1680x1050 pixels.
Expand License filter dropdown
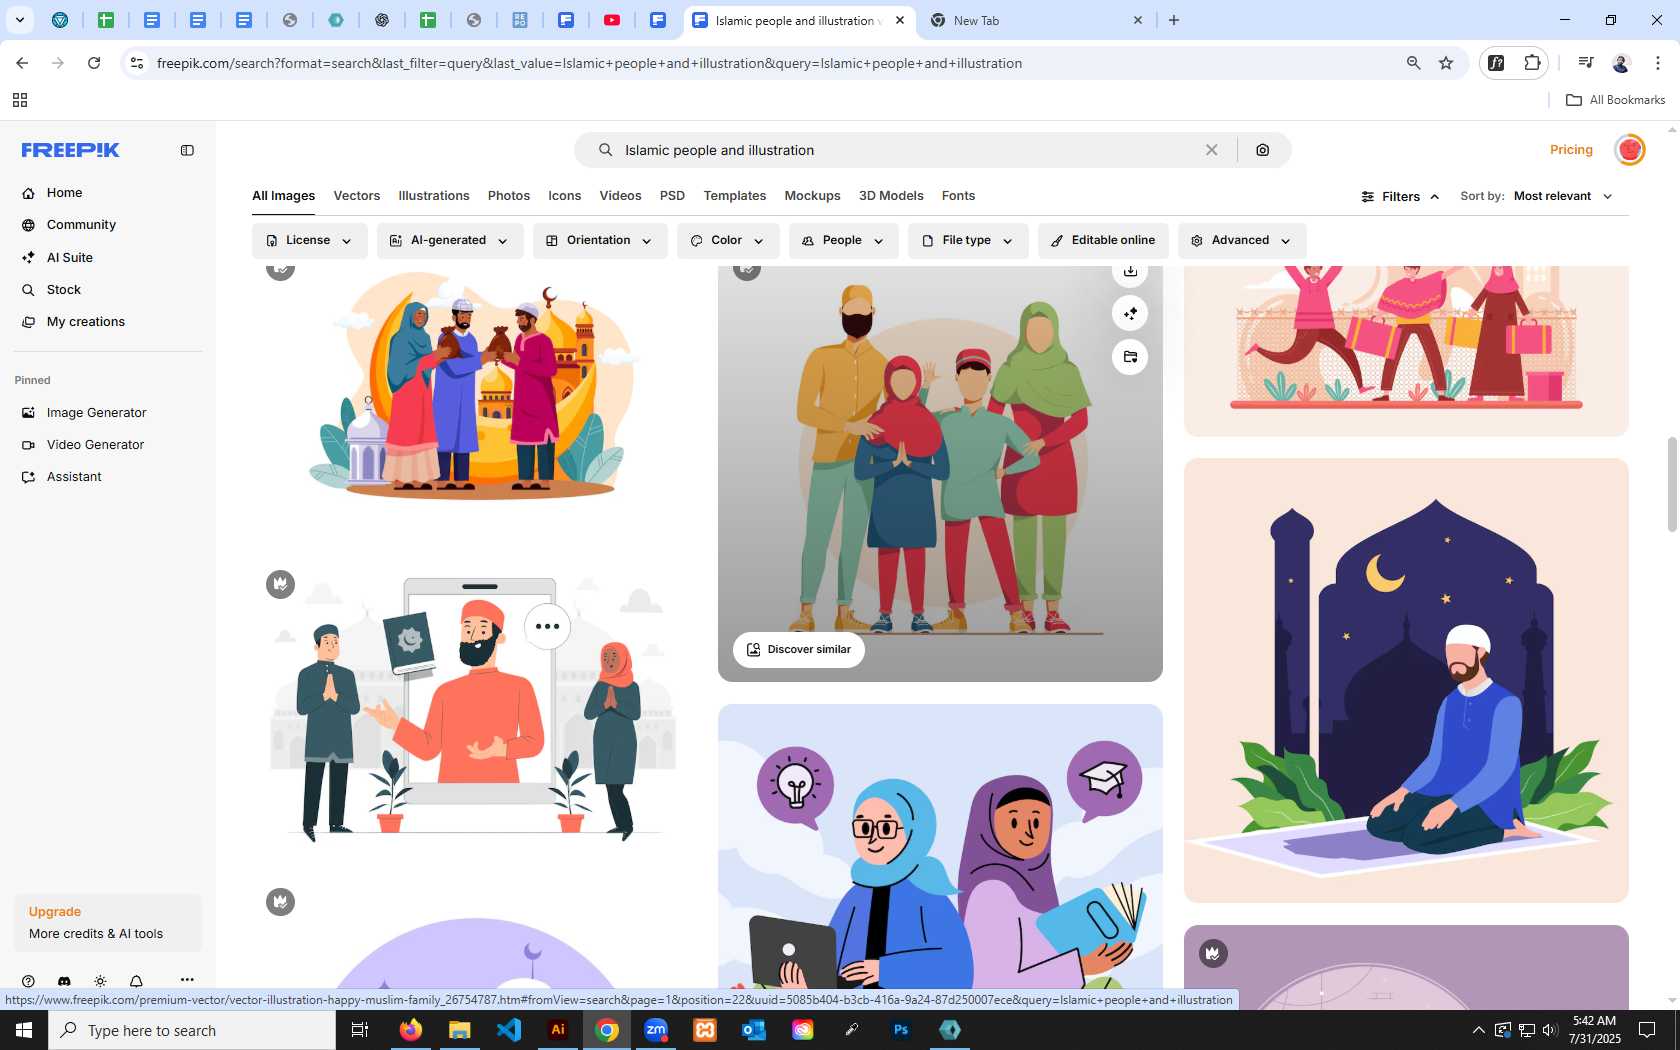click(309, 241)
